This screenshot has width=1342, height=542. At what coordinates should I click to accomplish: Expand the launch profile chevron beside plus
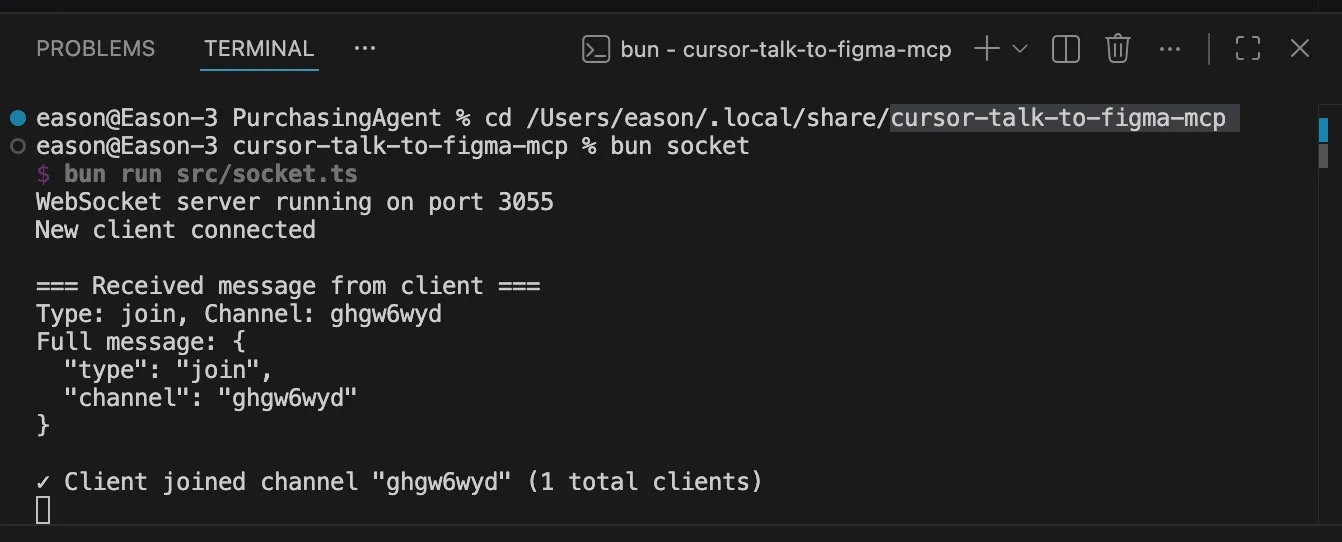click(x=1020, y=48)
